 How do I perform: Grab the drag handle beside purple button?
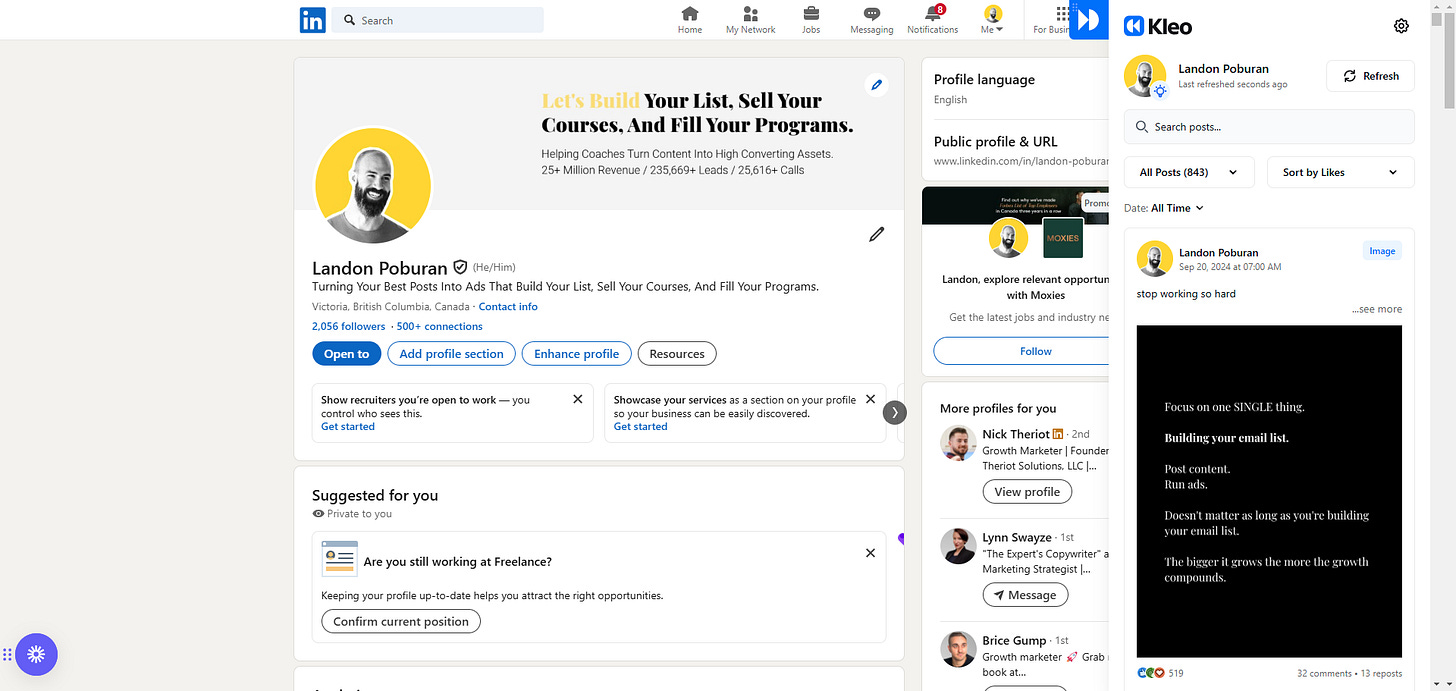[7, 655]
